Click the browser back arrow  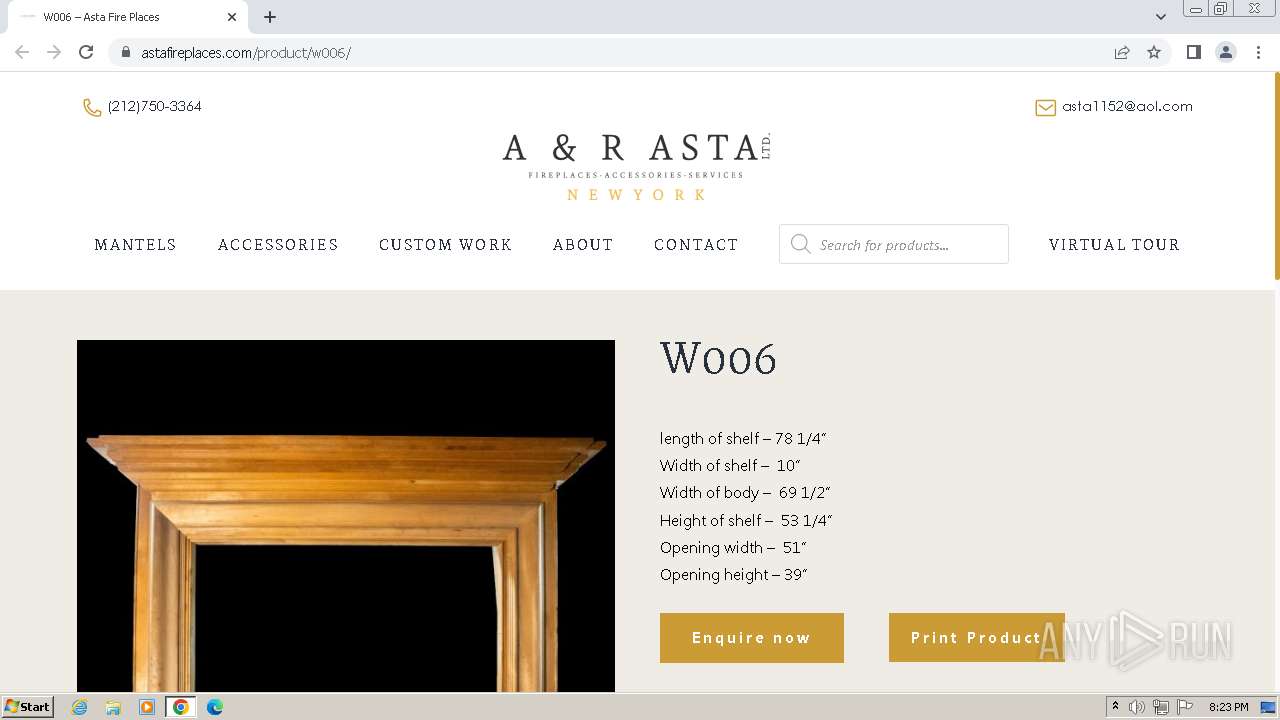(22, 52)
